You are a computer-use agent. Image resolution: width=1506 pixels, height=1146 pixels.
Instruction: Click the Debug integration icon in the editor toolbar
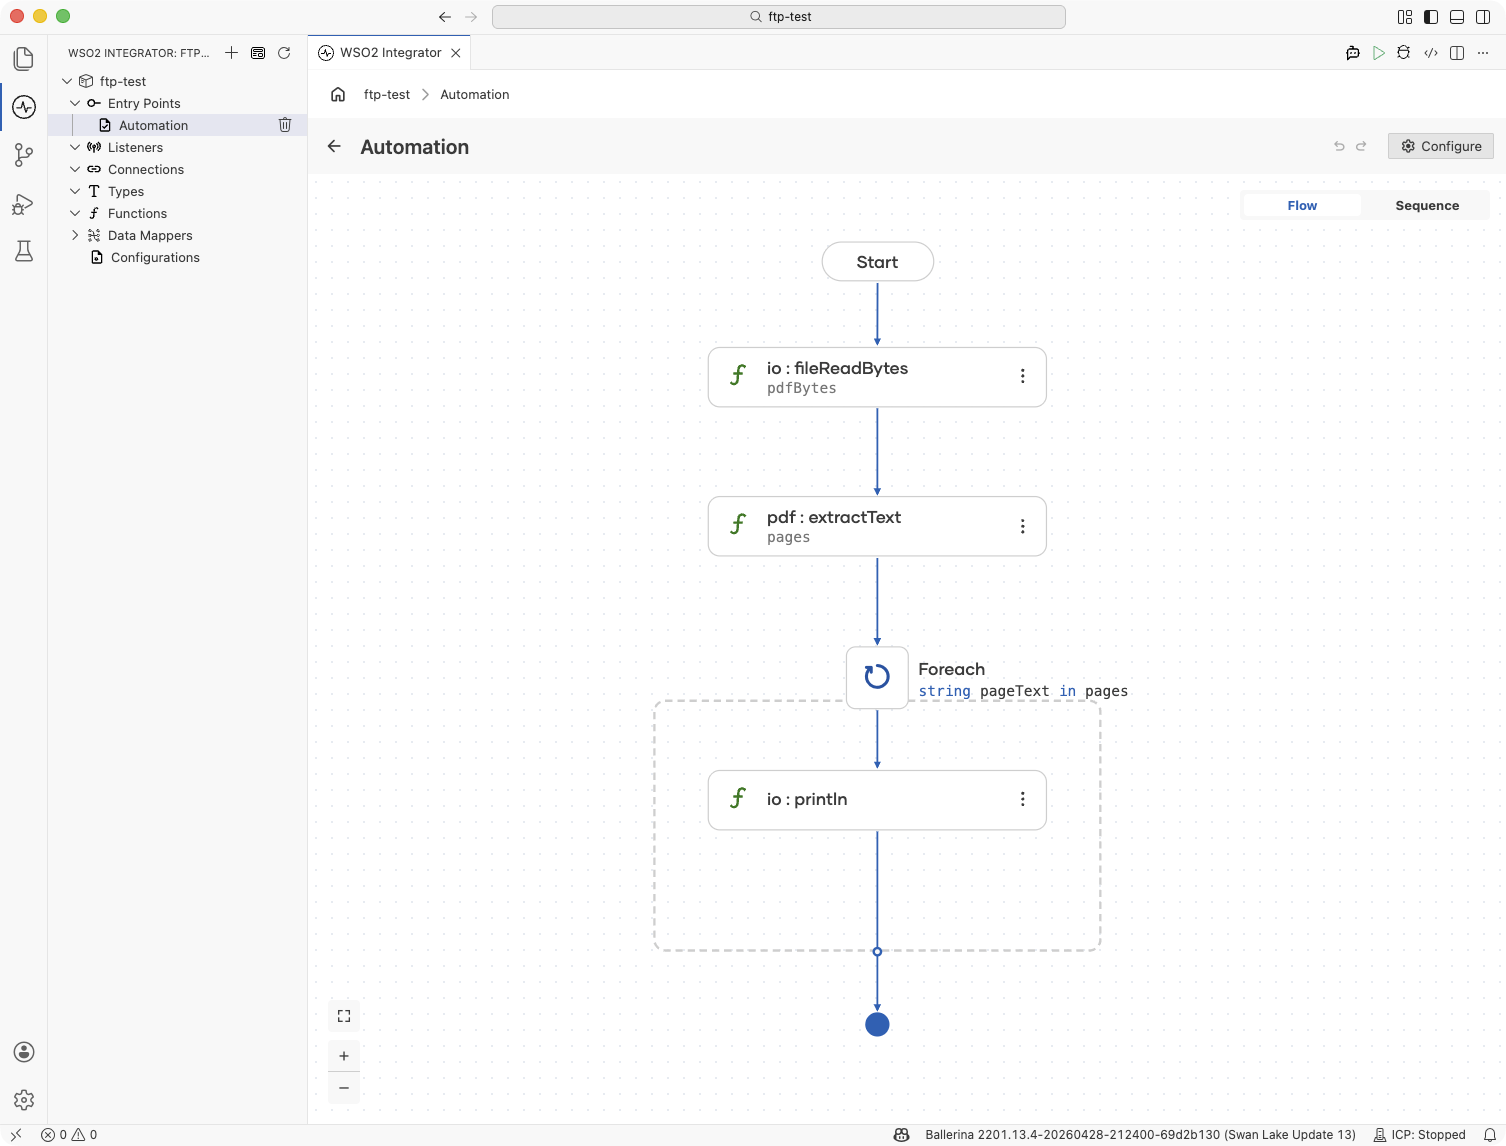click(x=1404, y=53)
